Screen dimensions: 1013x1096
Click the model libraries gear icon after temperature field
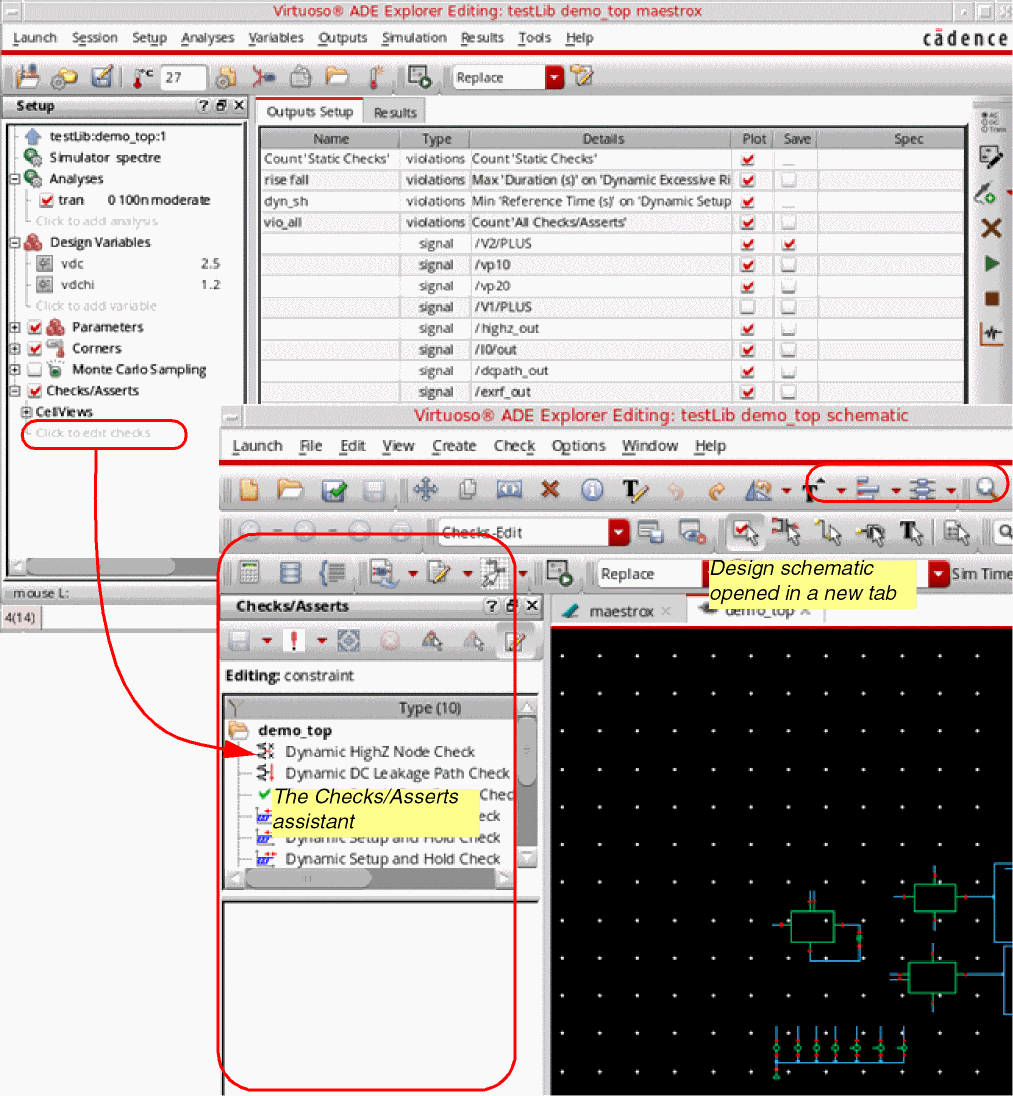point(226,78)
